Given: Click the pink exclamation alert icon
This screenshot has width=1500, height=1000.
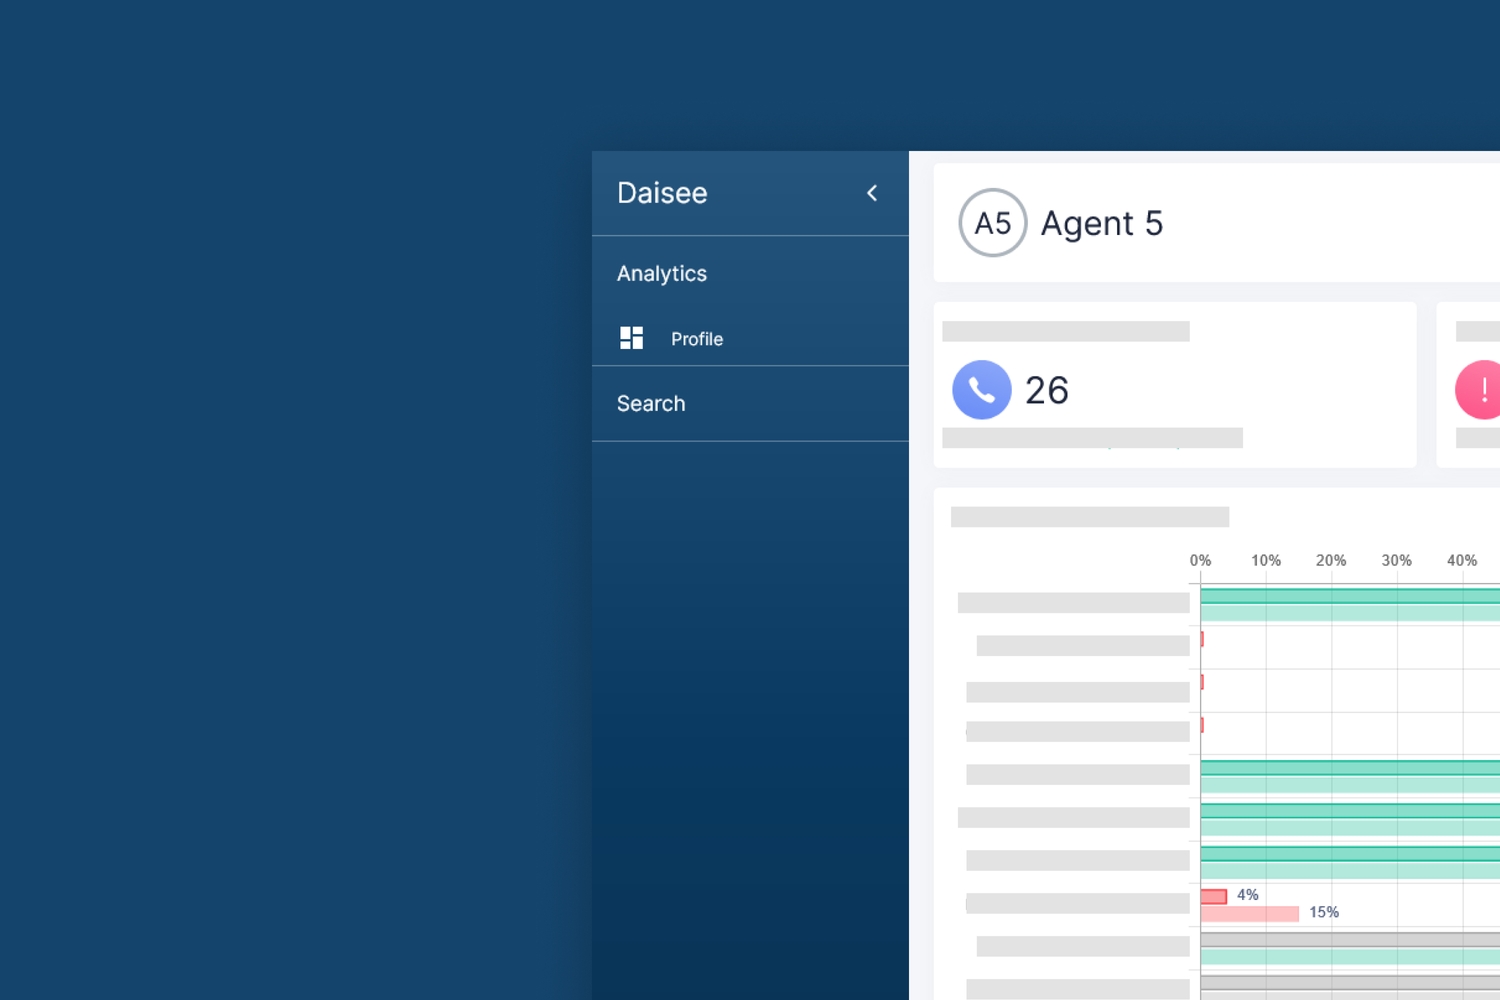Looking at the screenshot, I should click(1479, 390).
